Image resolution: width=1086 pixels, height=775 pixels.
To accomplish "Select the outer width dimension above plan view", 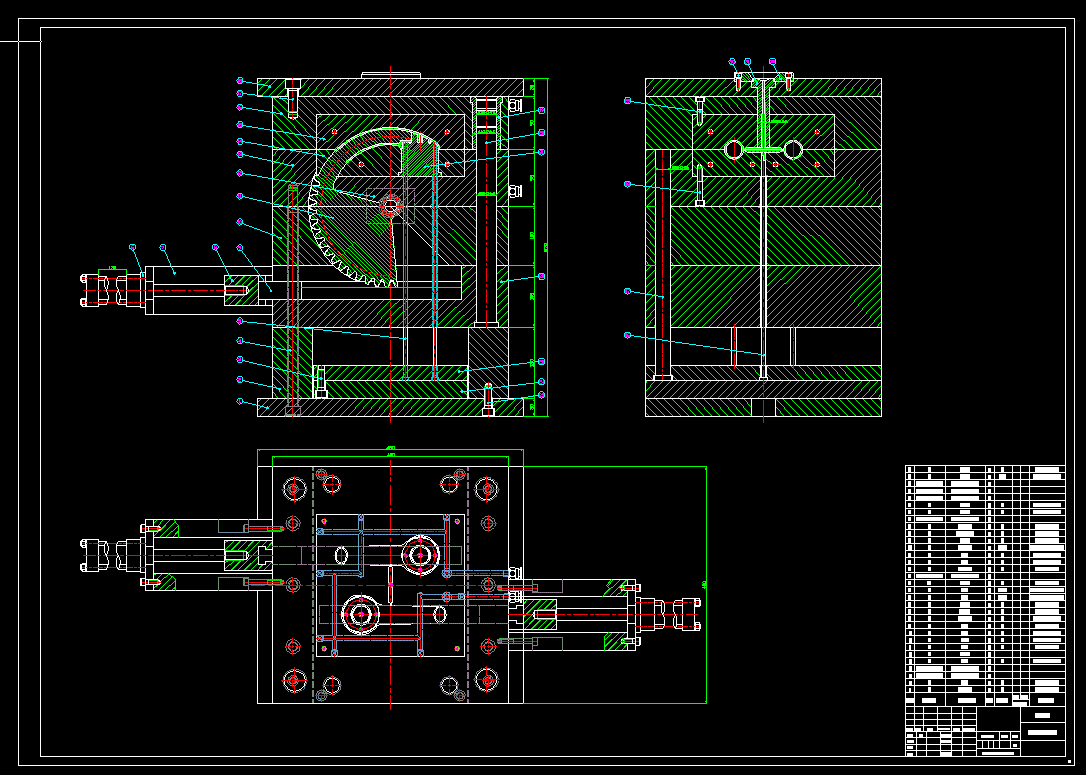I will (391, 449).
